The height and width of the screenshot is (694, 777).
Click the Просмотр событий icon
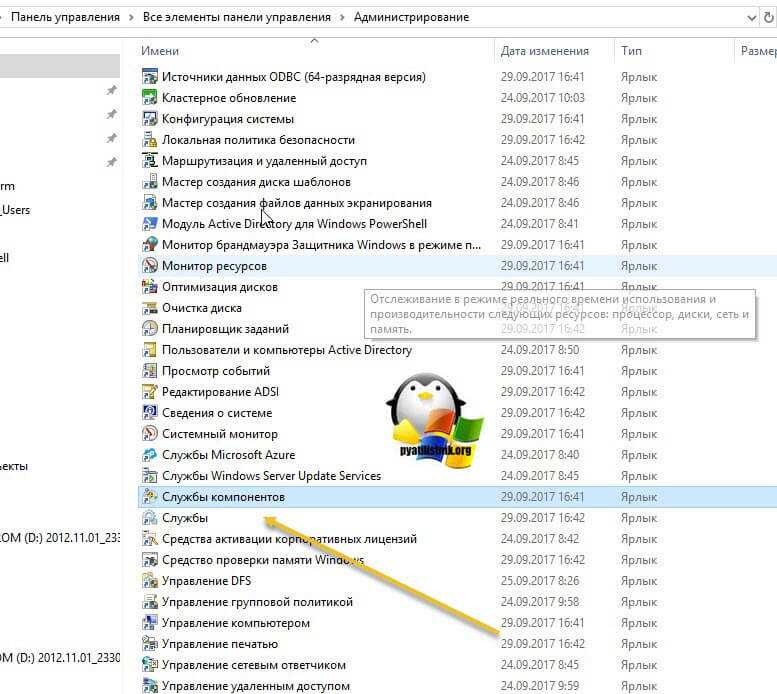[x=150, y=371]
